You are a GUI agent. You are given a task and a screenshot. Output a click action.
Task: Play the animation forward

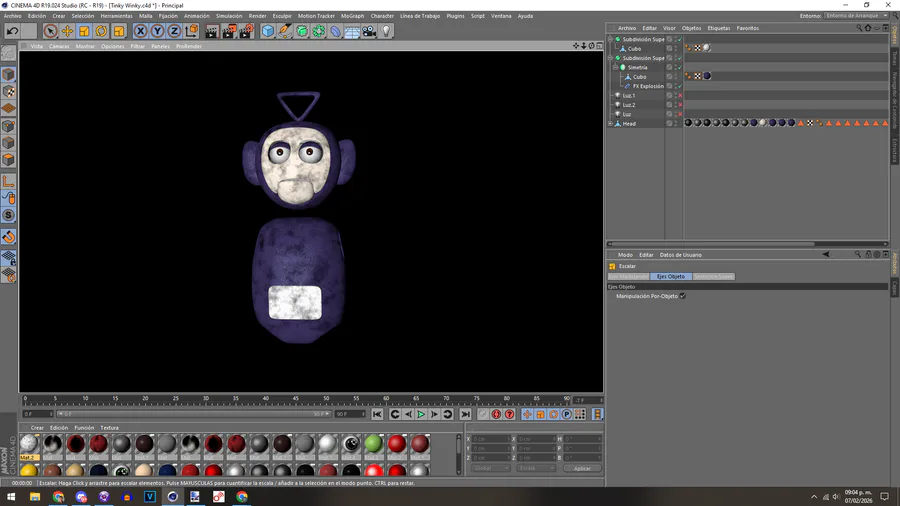(x=421, y=414)
